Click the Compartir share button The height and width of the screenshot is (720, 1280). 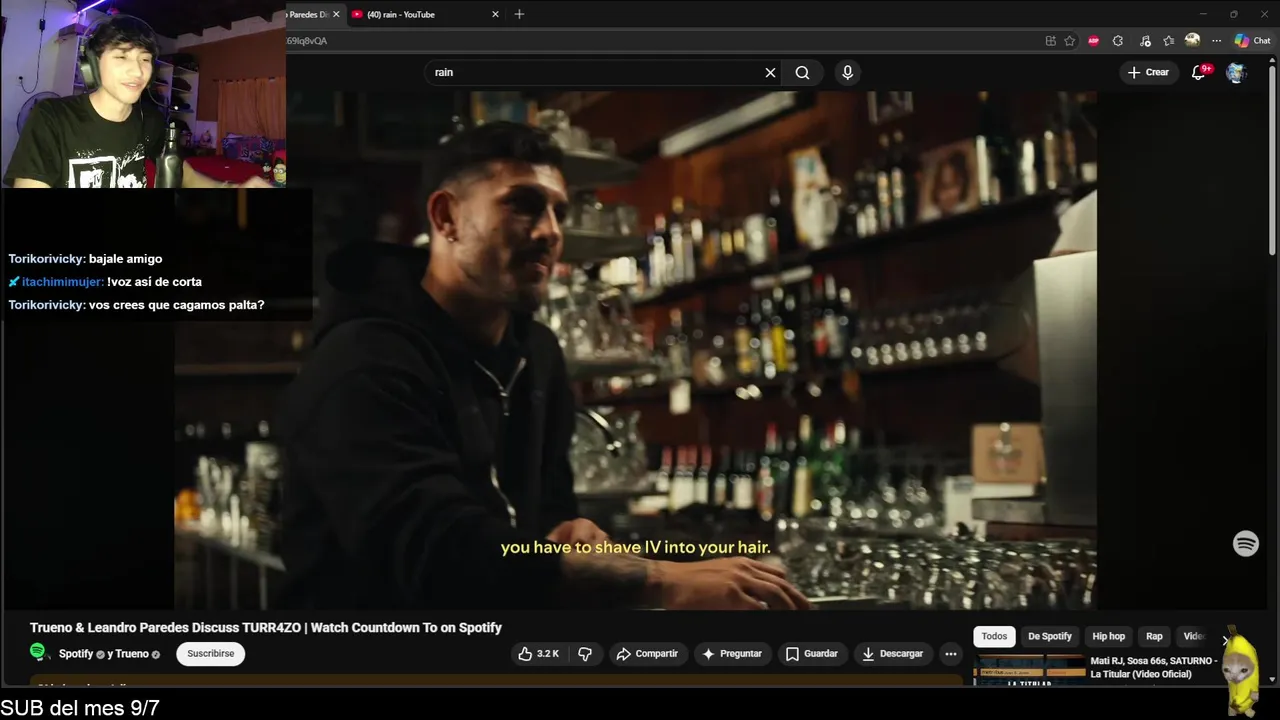point(647,653)
